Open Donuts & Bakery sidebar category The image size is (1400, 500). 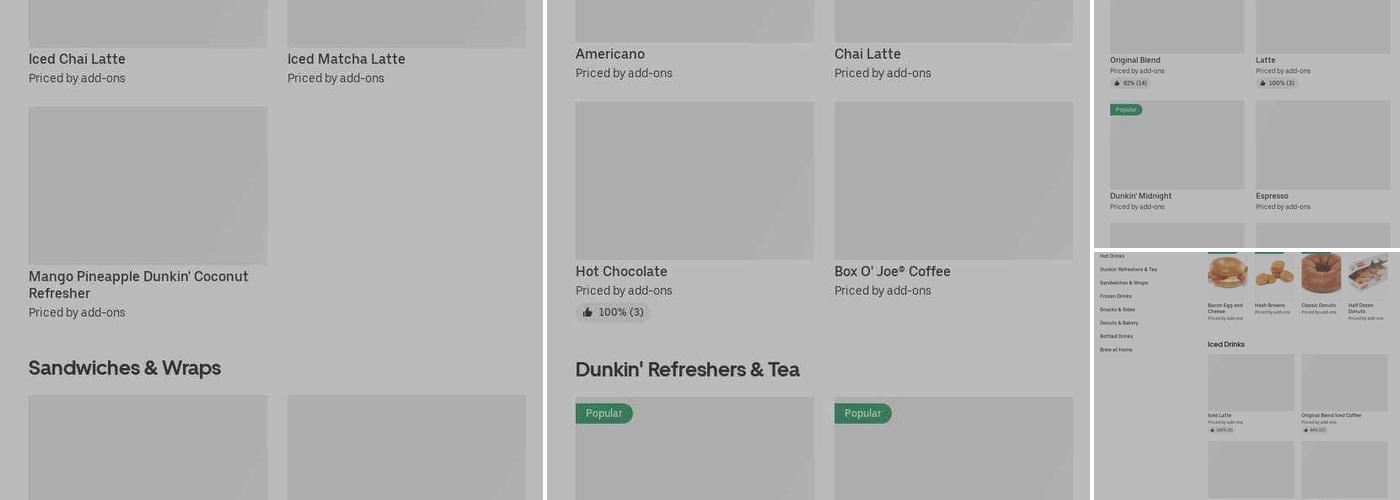1119,323
